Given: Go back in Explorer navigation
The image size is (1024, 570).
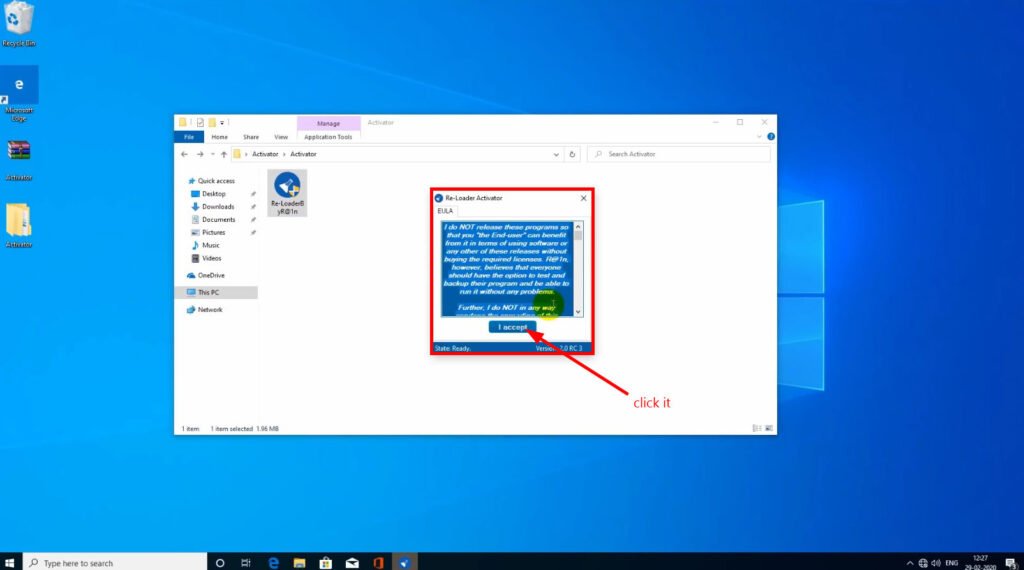Looking at the screenshot, I should pos(184,154).
